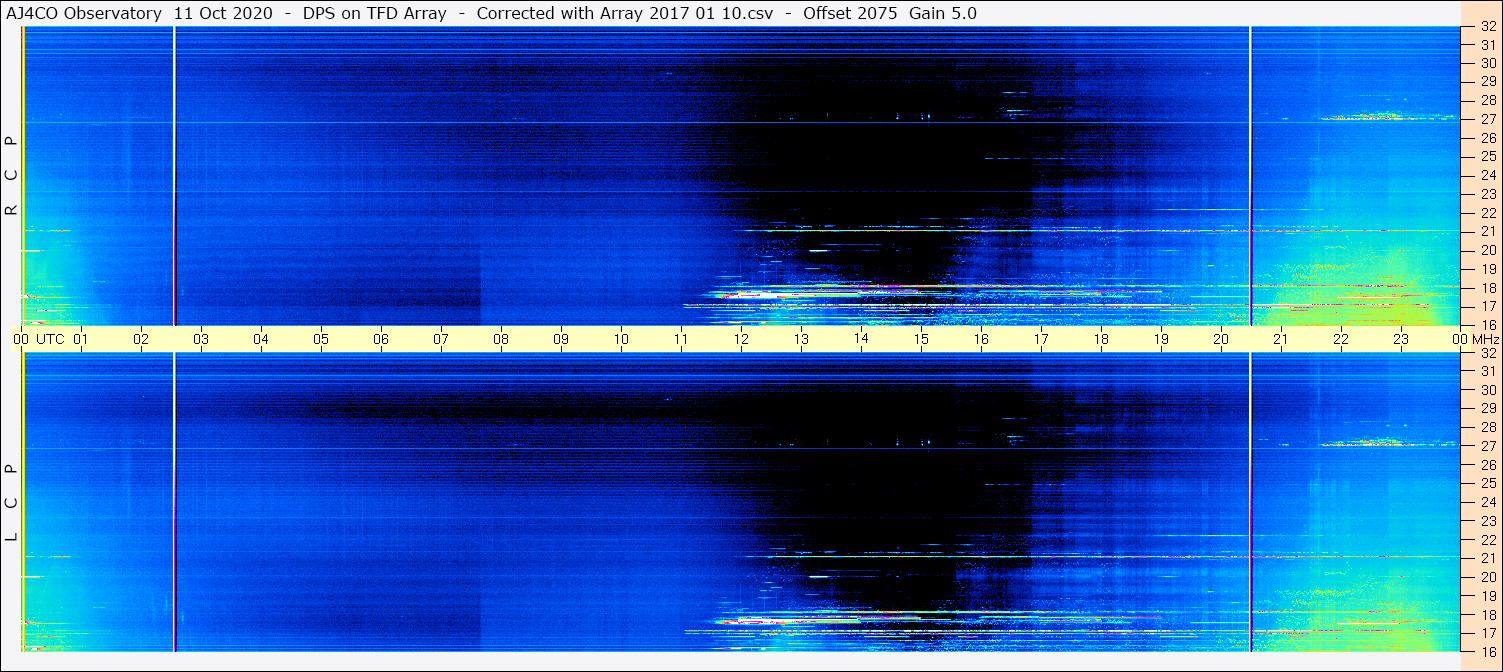Click the '18' MHz label in RCP panel

click(1487, 287)
